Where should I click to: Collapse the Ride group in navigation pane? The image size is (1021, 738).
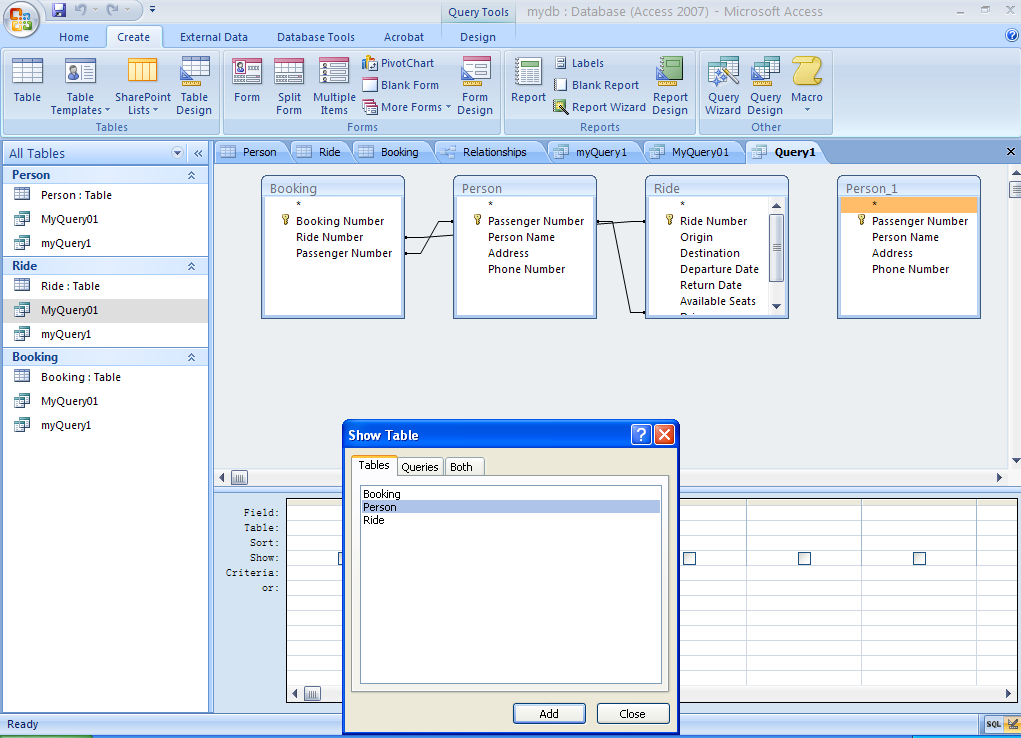(191, 266)
